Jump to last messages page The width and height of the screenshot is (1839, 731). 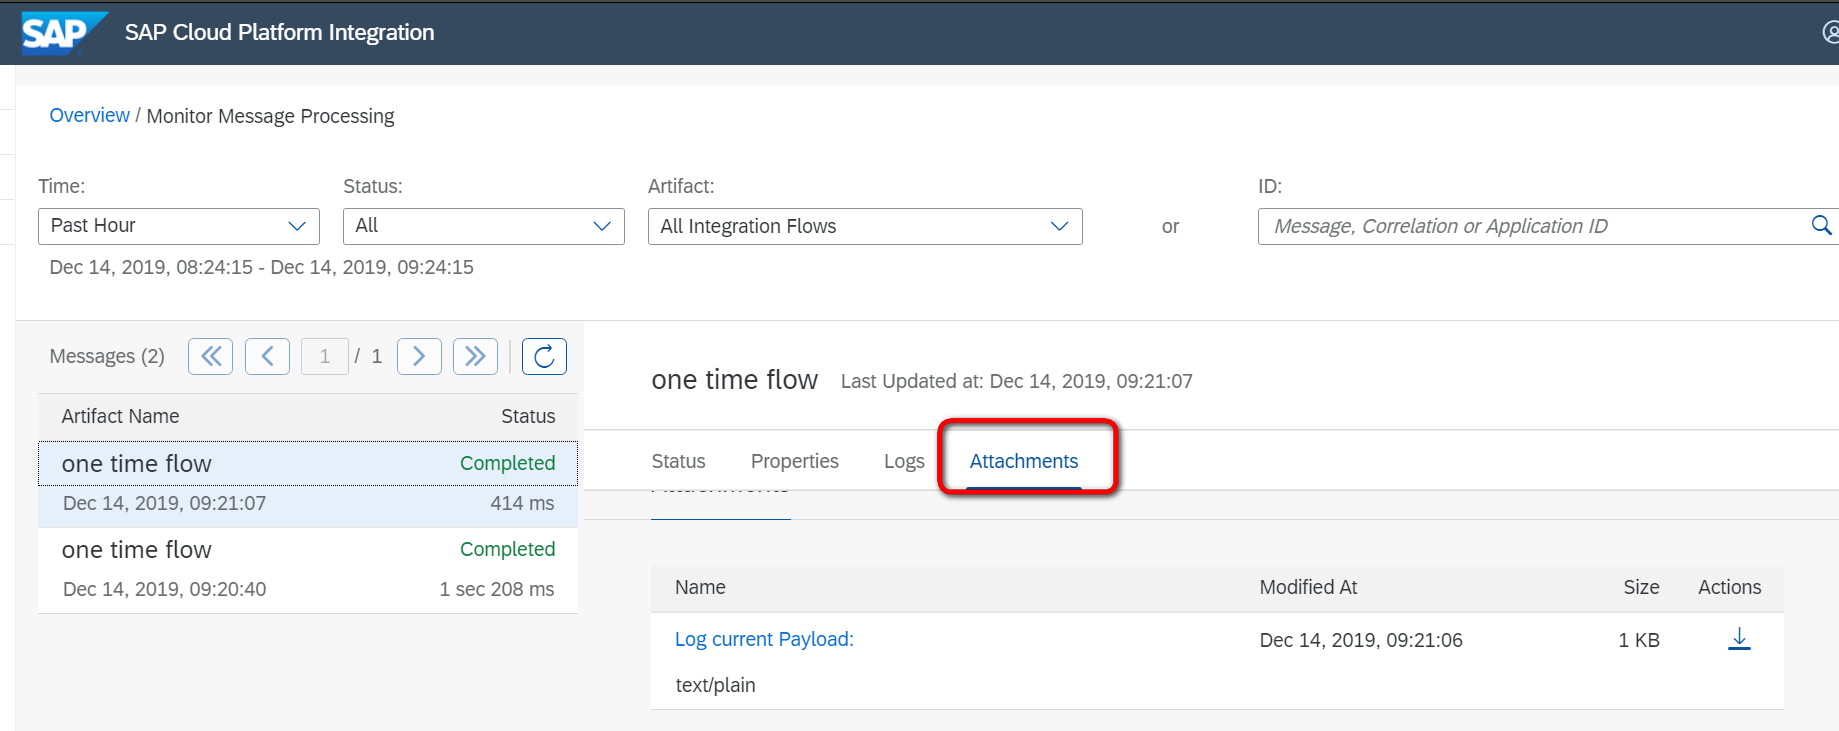475,356
